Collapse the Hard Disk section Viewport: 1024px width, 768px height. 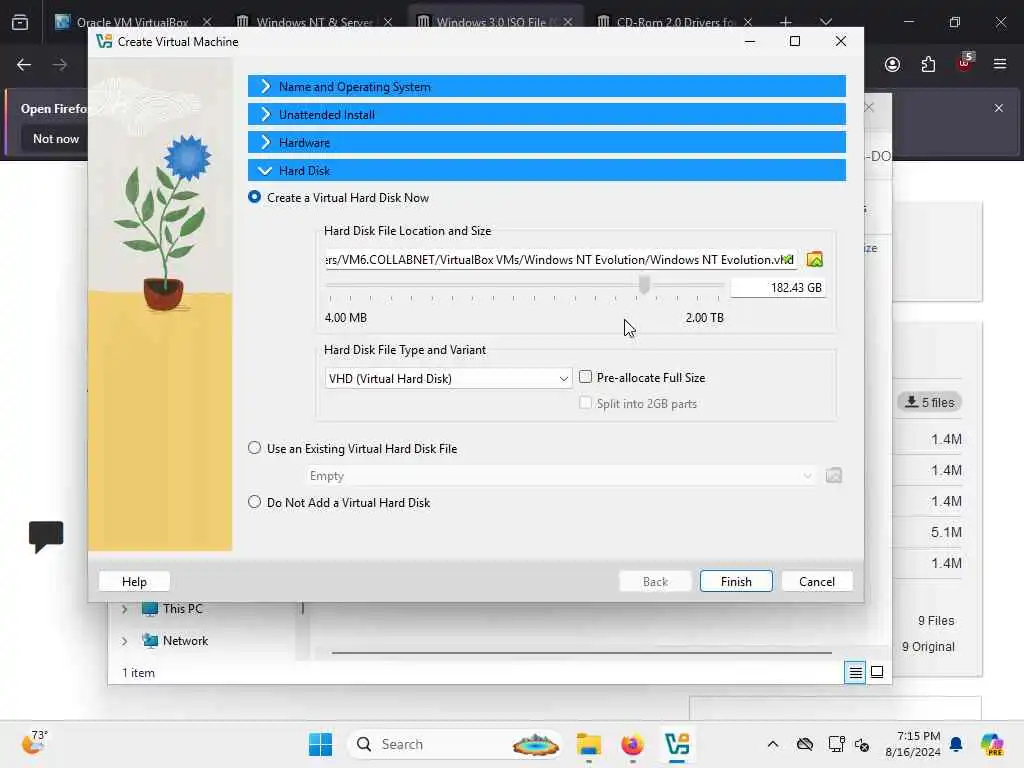(x=547, y=170)
